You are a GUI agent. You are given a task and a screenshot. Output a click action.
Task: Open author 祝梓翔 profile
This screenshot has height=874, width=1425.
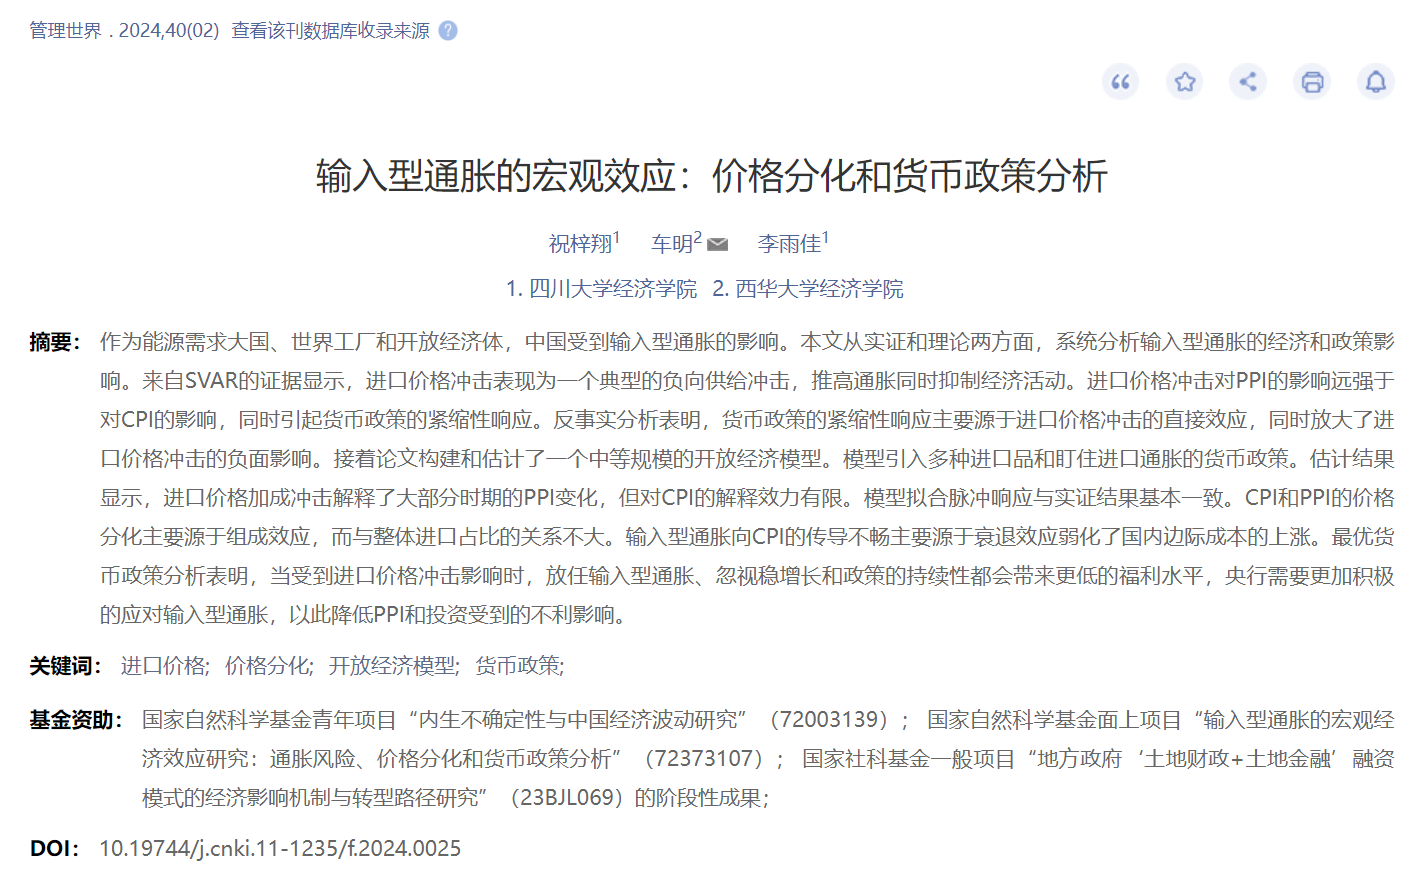click(580, 244)
